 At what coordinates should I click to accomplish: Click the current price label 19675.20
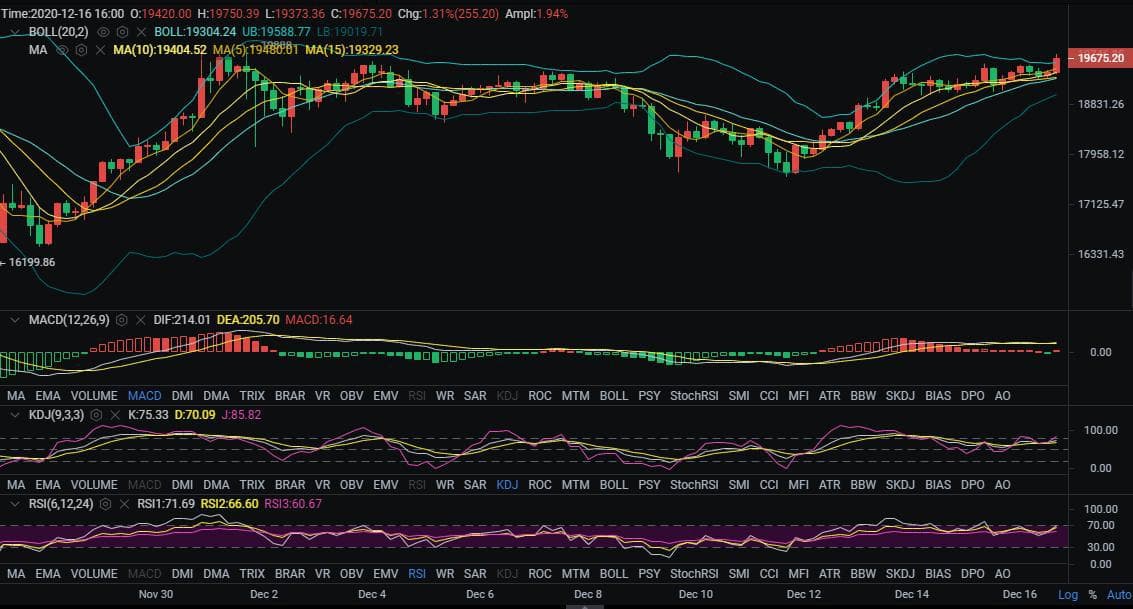click(x=1098, y=59)
